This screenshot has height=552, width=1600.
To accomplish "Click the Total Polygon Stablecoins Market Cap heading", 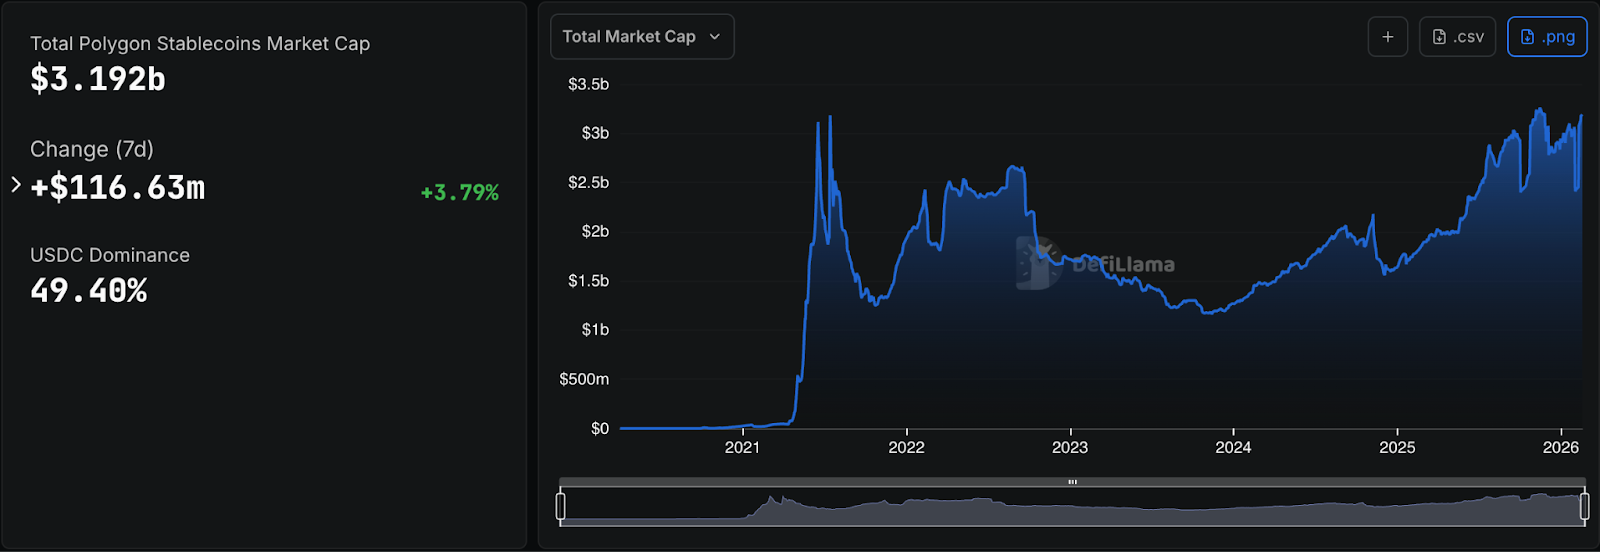I will pos(200,44).
